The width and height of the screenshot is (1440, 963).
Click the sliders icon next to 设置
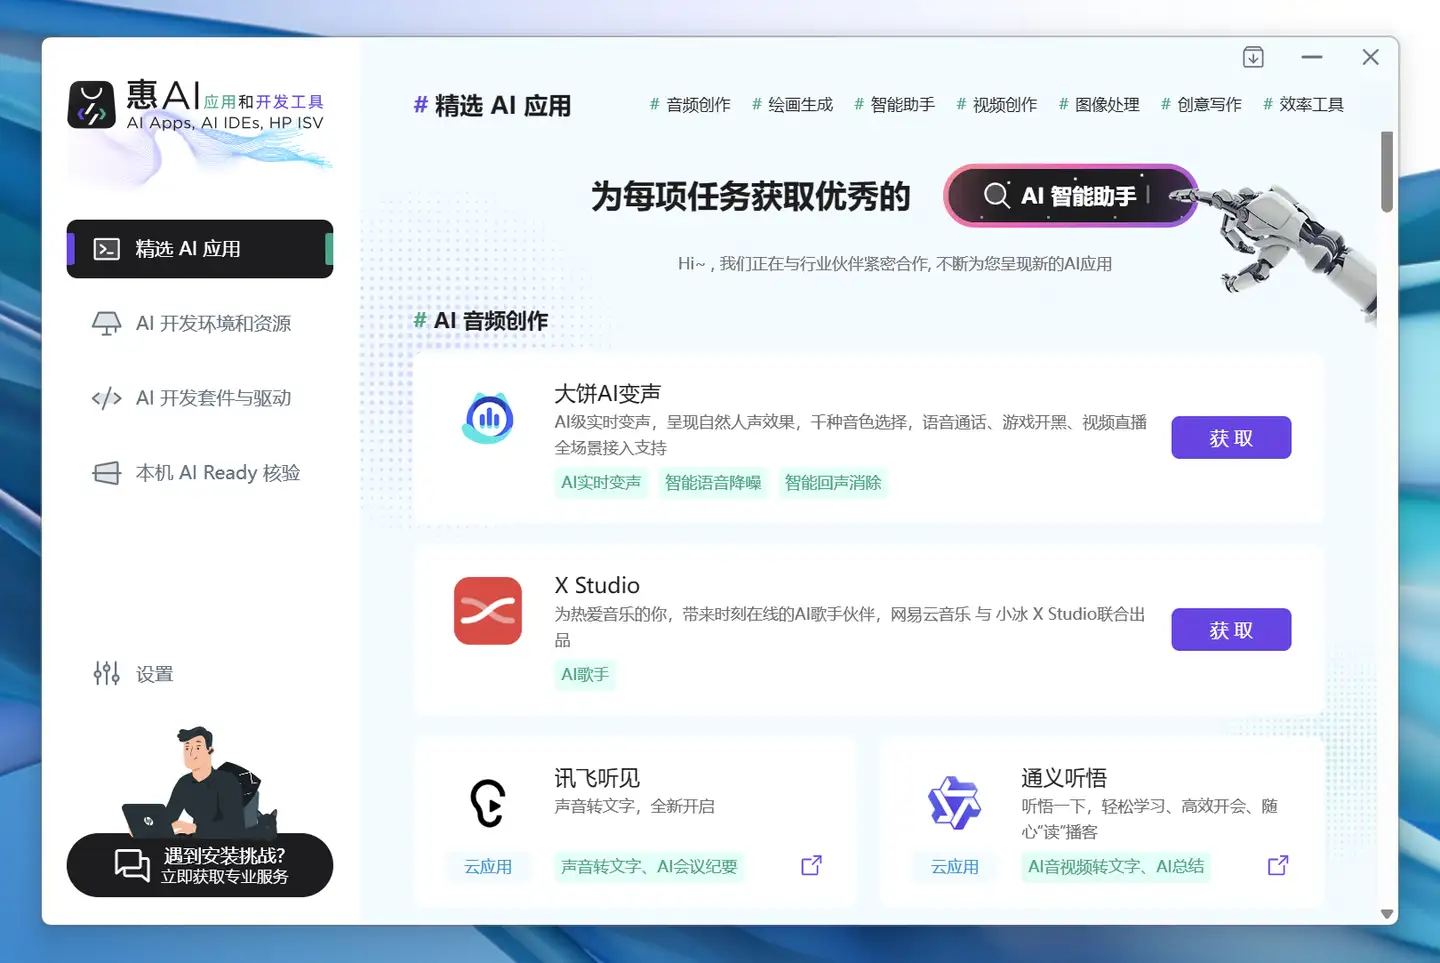pyautogui.click(x=107, y=674)
